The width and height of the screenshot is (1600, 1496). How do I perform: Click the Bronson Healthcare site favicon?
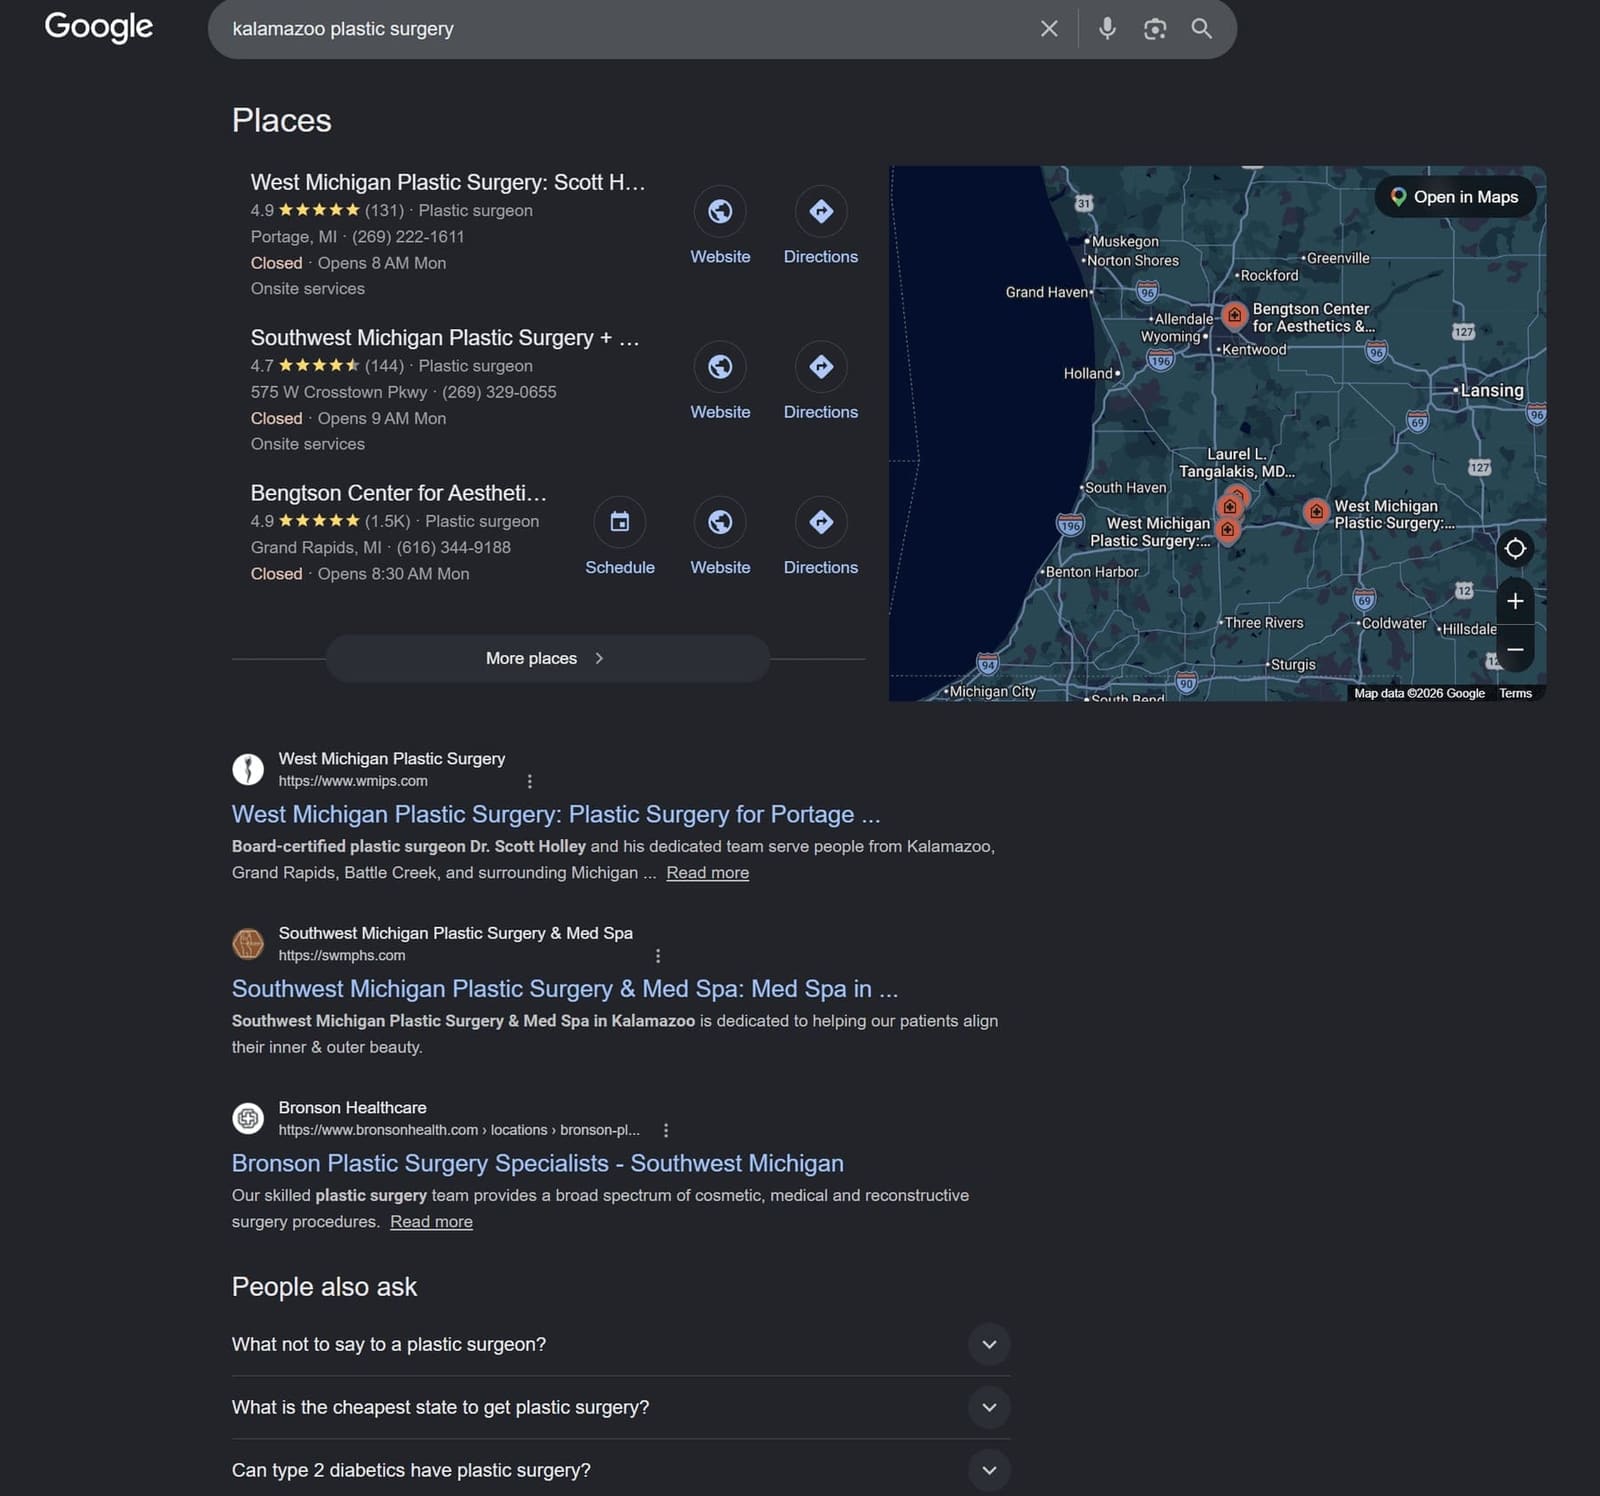[x=248, y=1118]
